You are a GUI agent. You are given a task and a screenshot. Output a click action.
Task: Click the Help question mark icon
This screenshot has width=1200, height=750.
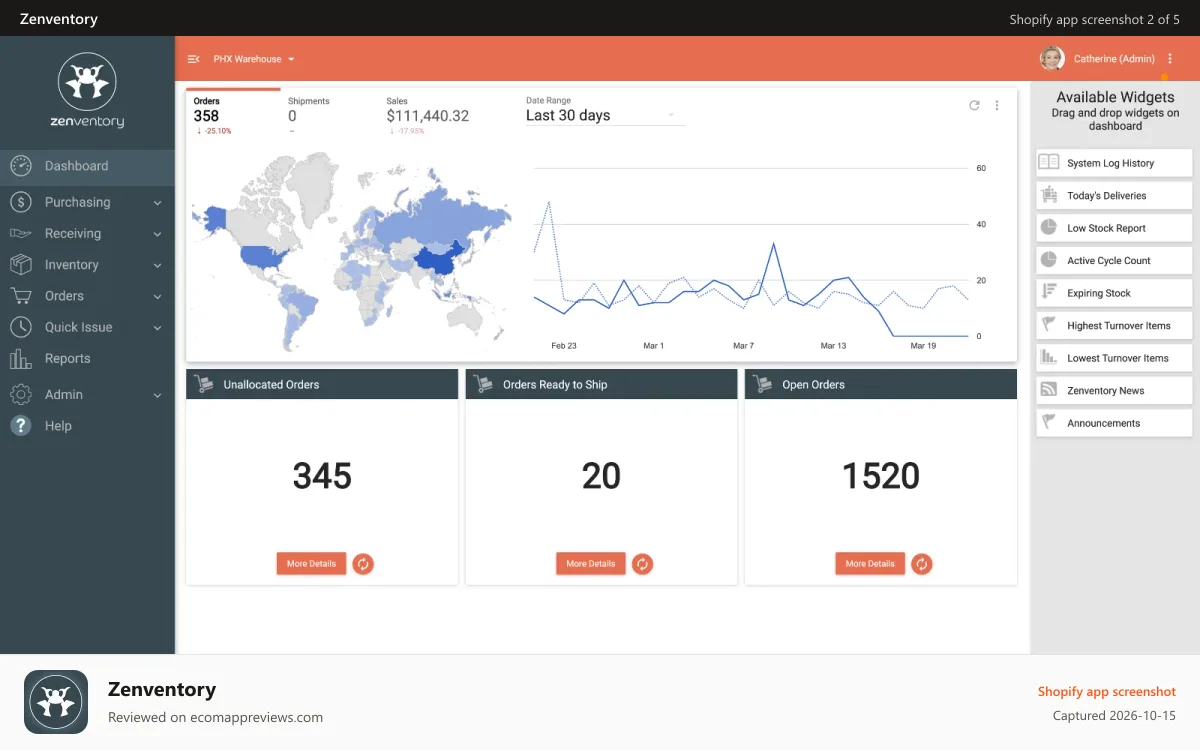(x=21, y=426)
